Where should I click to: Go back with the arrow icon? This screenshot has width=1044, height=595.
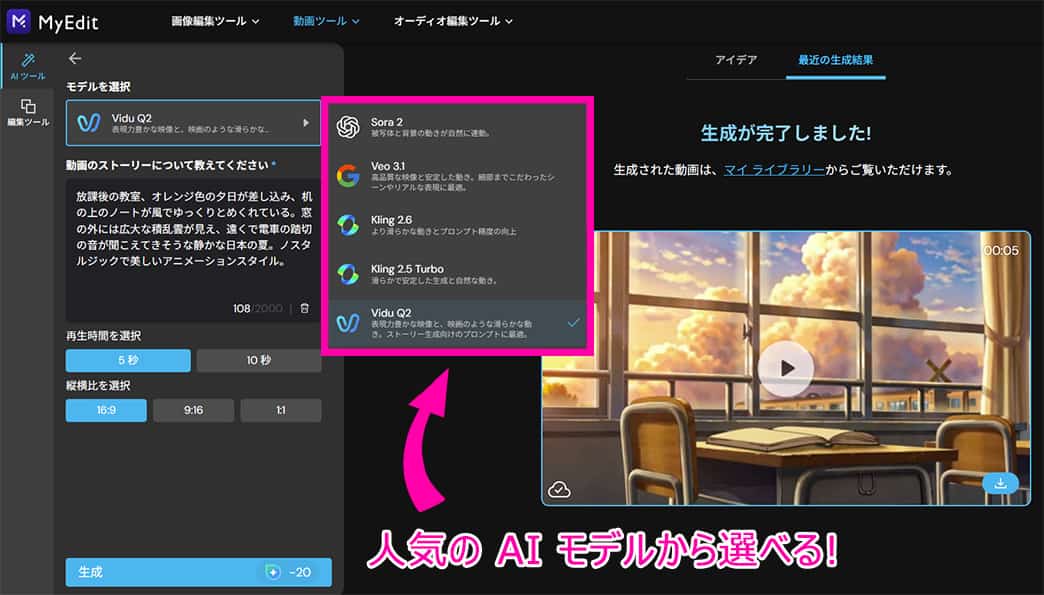[x=76, y=58]
